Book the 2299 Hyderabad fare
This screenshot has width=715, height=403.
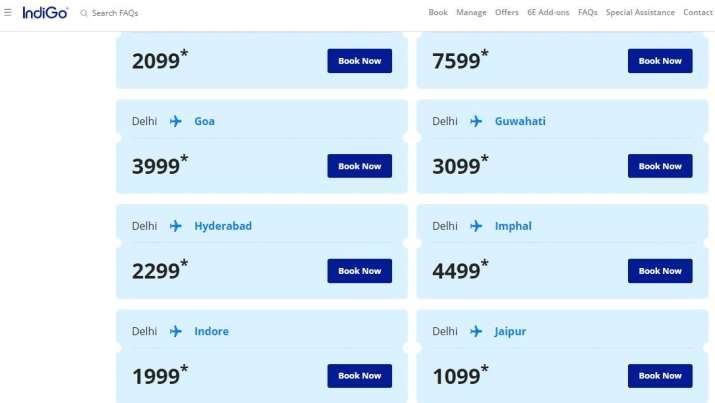click(359, 271)
